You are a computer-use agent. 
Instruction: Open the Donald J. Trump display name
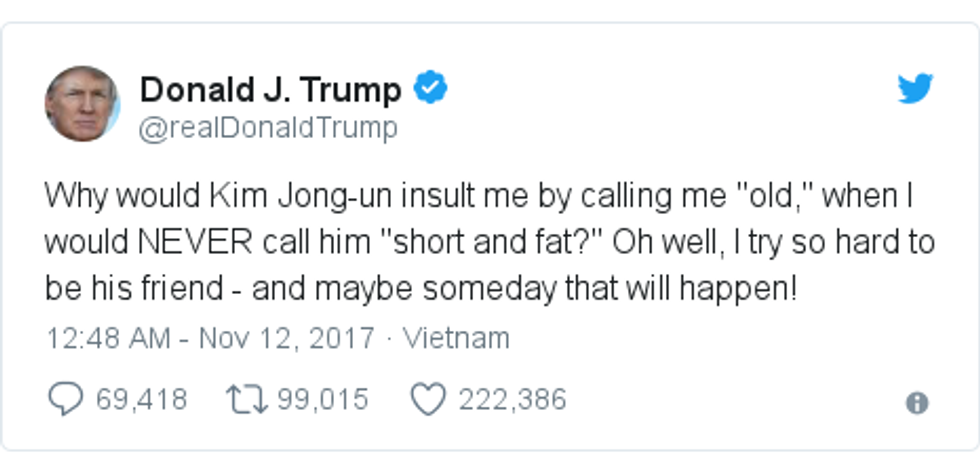[270, 90]
